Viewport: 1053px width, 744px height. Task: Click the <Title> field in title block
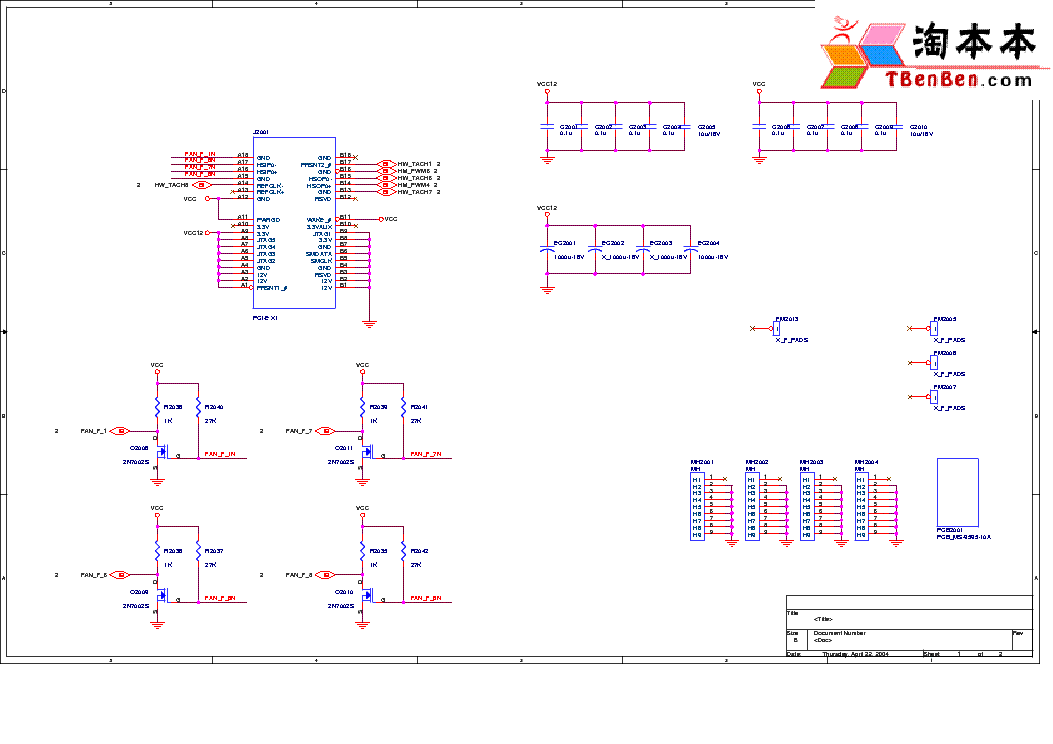click(x=823, y=619)
